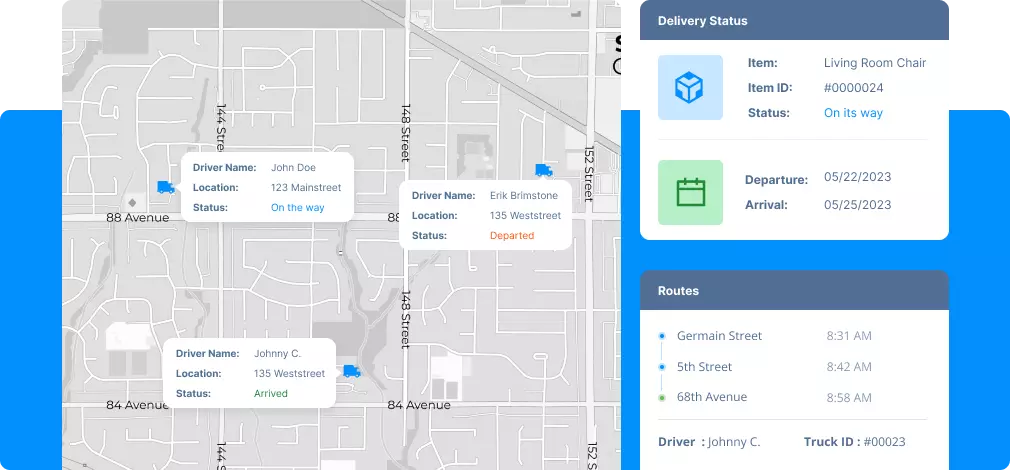
Task: Click the Delivery Status panel header
Action: 794,21
